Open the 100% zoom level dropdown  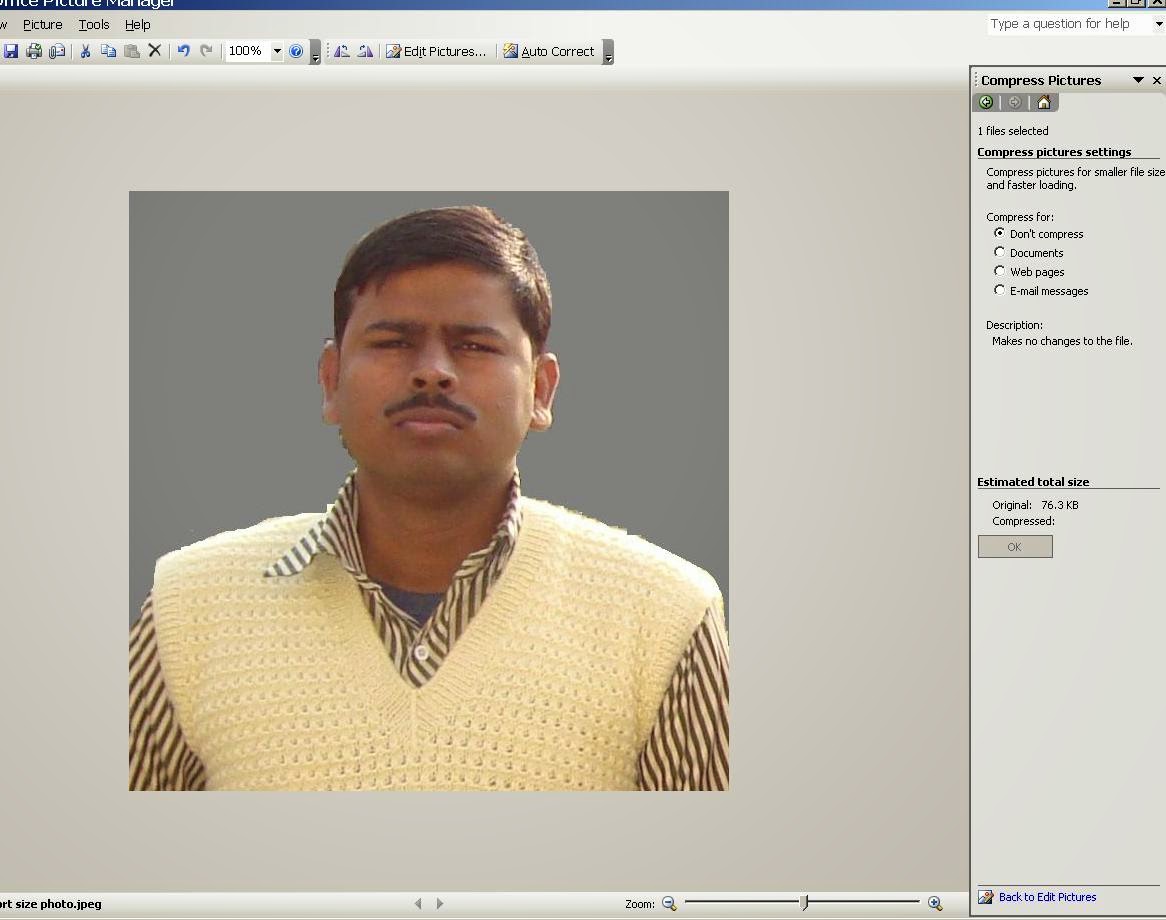pos(277,51)
